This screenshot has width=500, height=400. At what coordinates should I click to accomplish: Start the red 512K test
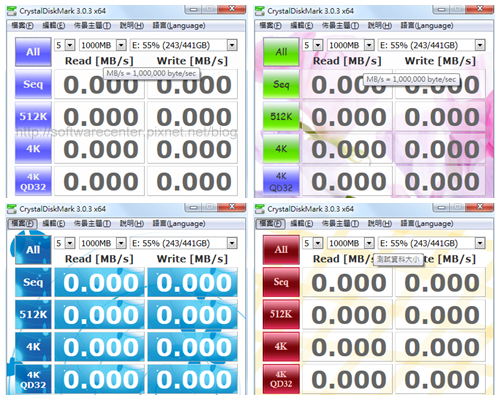point(281,314)
